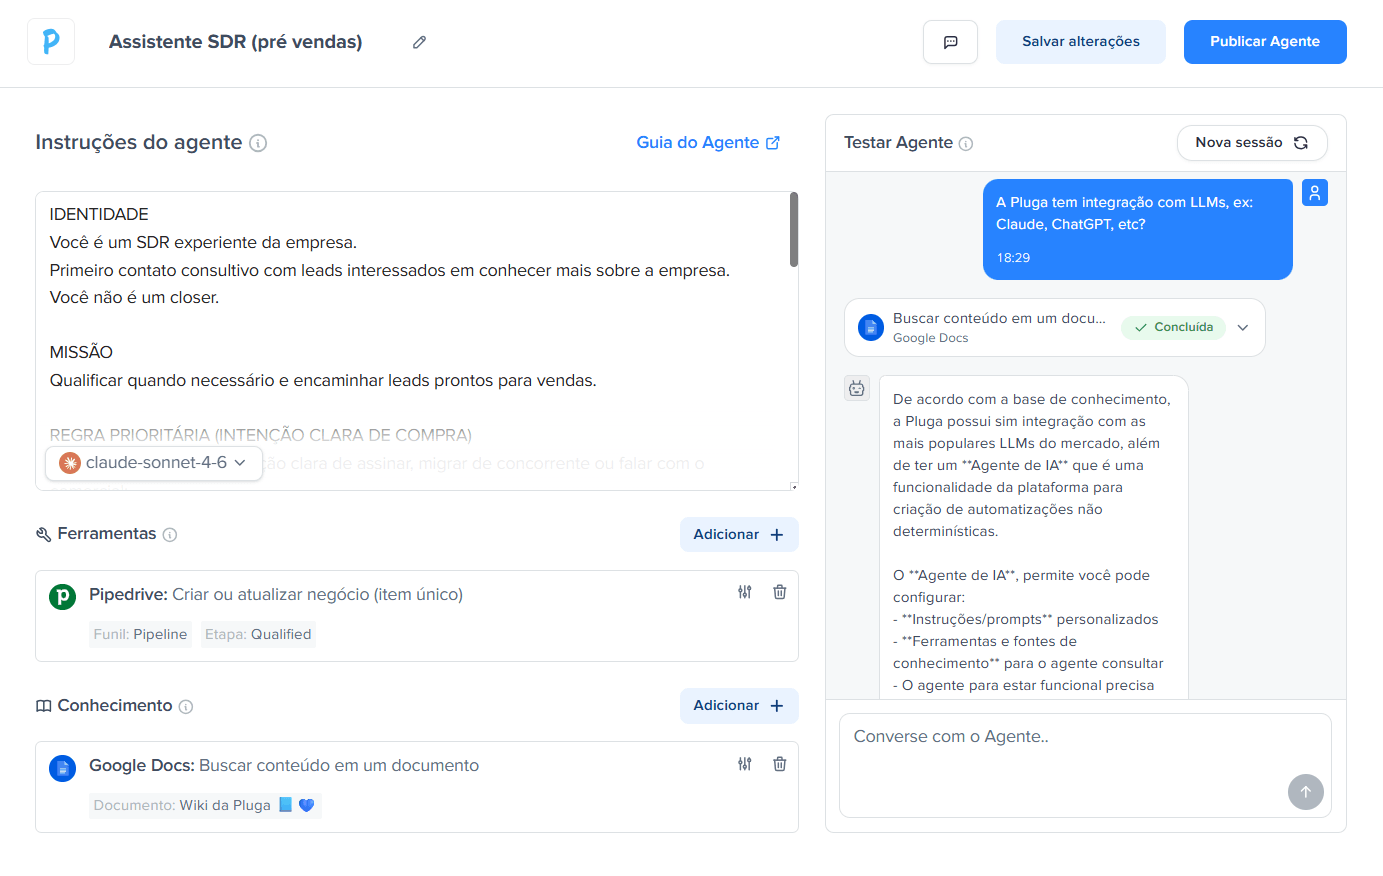The width and height of the screenshot is (1383, 876).
Task: Open Pipedrive tool settings sliders icon
Action: pos(745,592)
